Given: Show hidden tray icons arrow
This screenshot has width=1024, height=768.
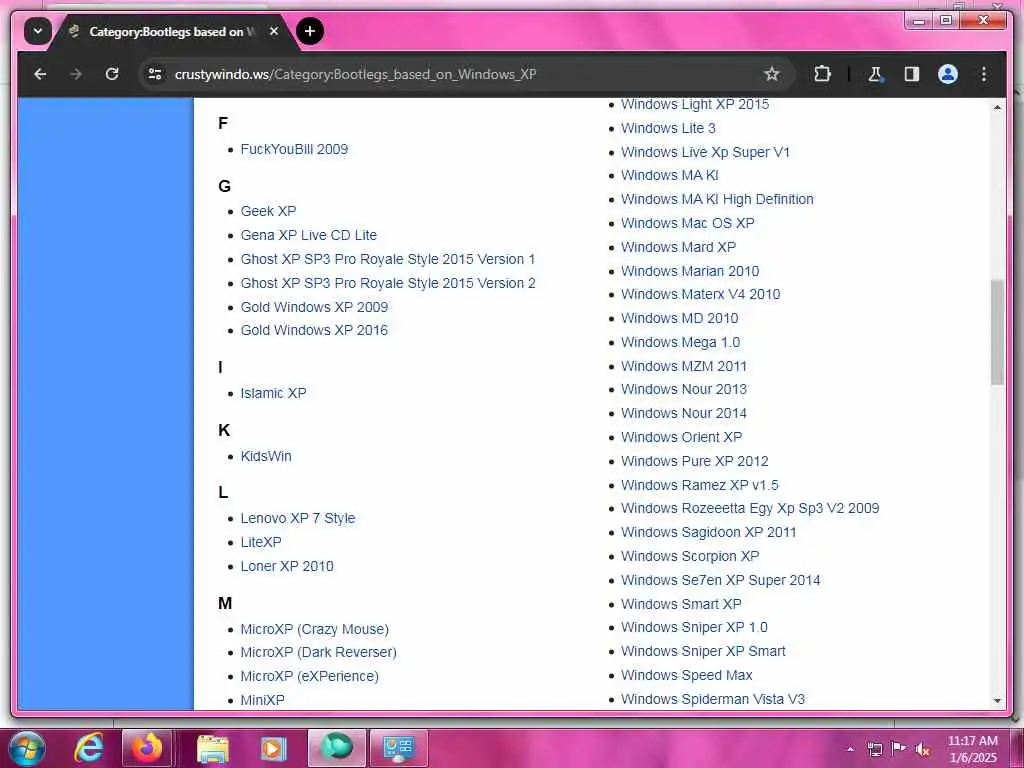Looking at the screenshot, I should (850, 749).
